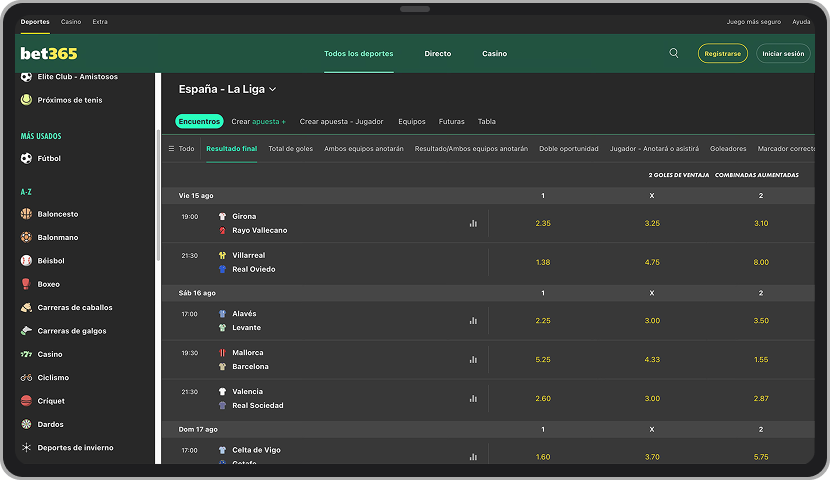Image resolution: width=830 pixels, height=480 pixels.
Task: Click the Próximos de tenis ball icon
Action: pyautogui.click(x=26, y=99)
